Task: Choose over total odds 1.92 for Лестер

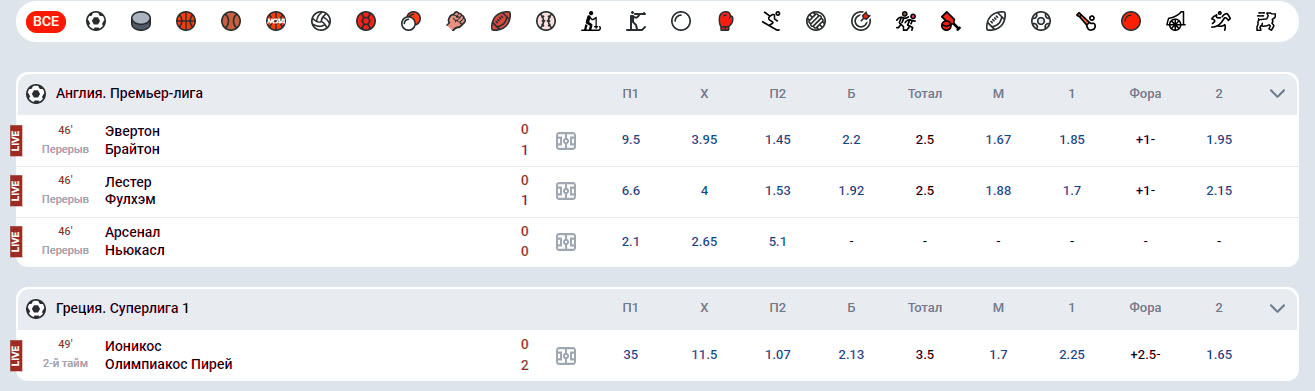Action: coord(851,191)
